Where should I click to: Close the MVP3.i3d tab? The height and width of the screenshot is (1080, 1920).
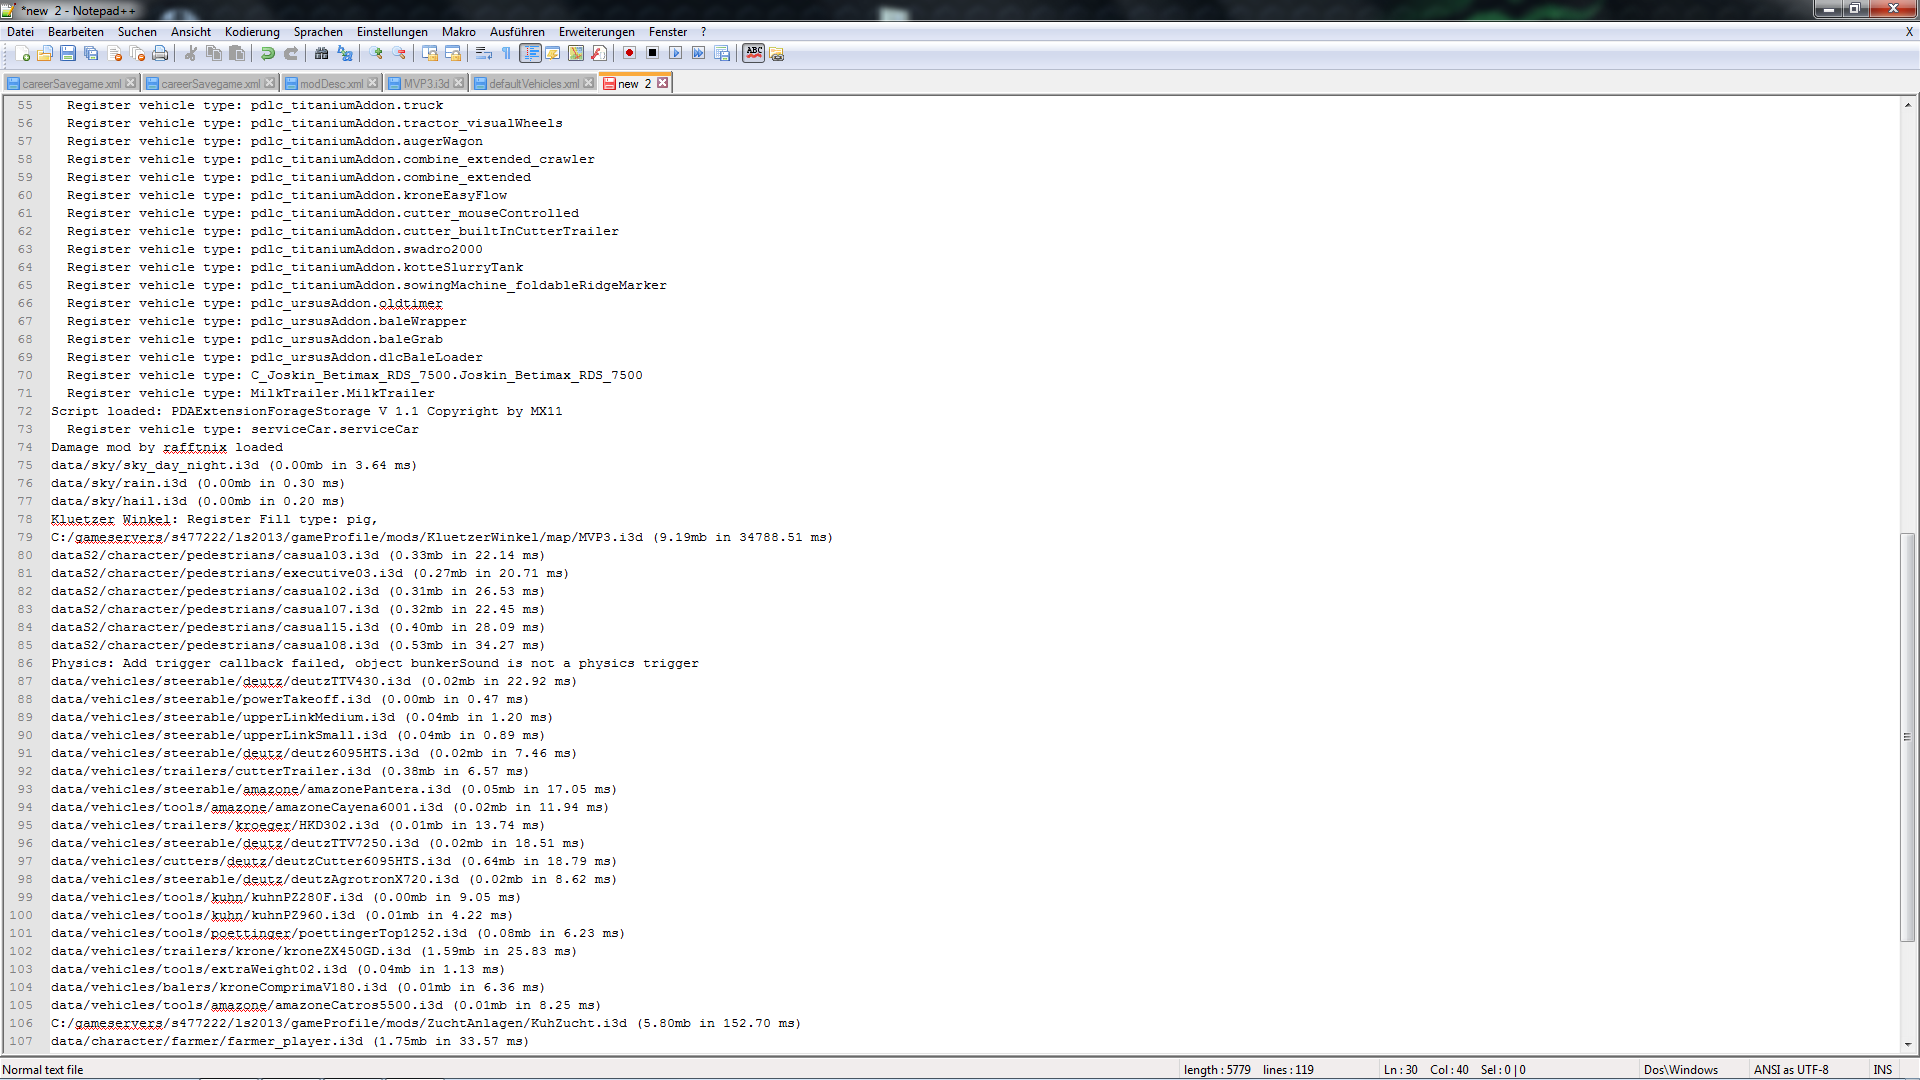coord(459,83)
